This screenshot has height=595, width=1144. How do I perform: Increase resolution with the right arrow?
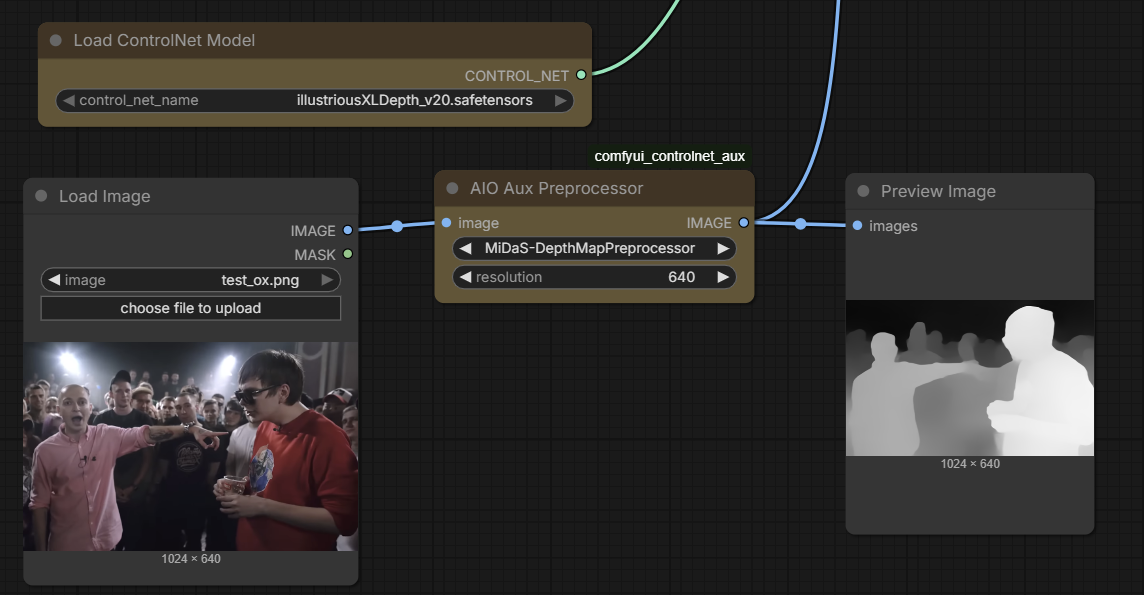(723, 277)
